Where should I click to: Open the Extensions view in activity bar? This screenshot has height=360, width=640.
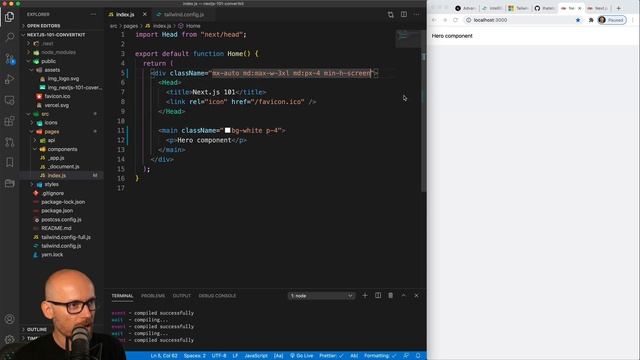[x=9, y=121]
